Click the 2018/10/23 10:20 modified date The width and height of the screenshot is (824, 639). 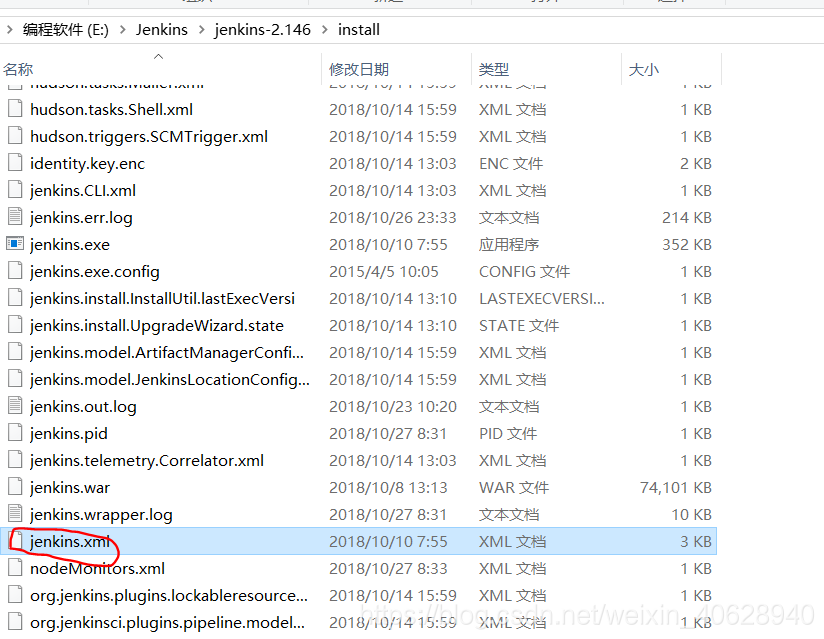pos(393,406)
